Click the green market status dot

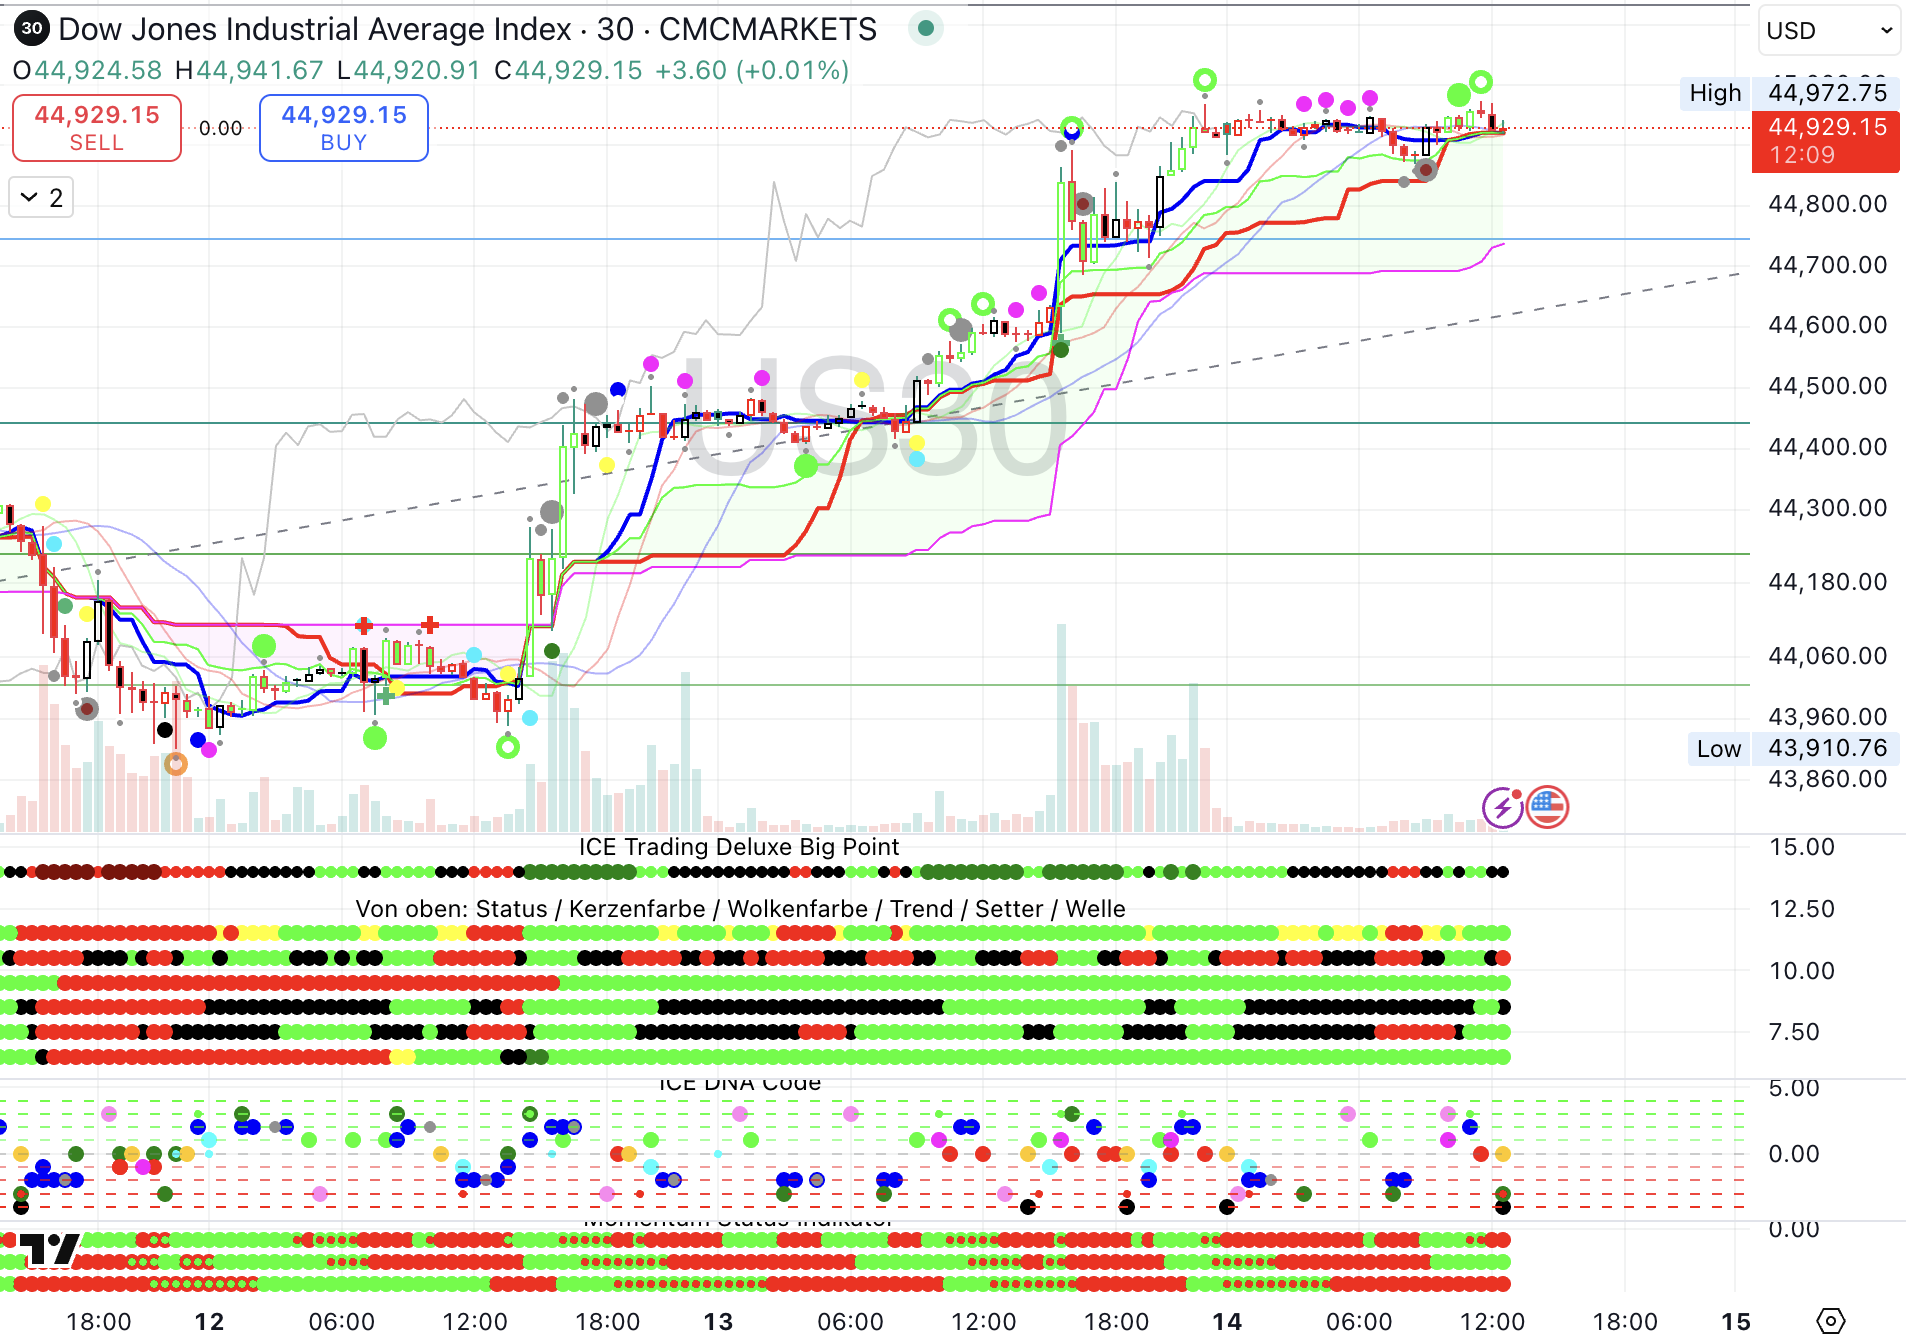tap(926, 29)
